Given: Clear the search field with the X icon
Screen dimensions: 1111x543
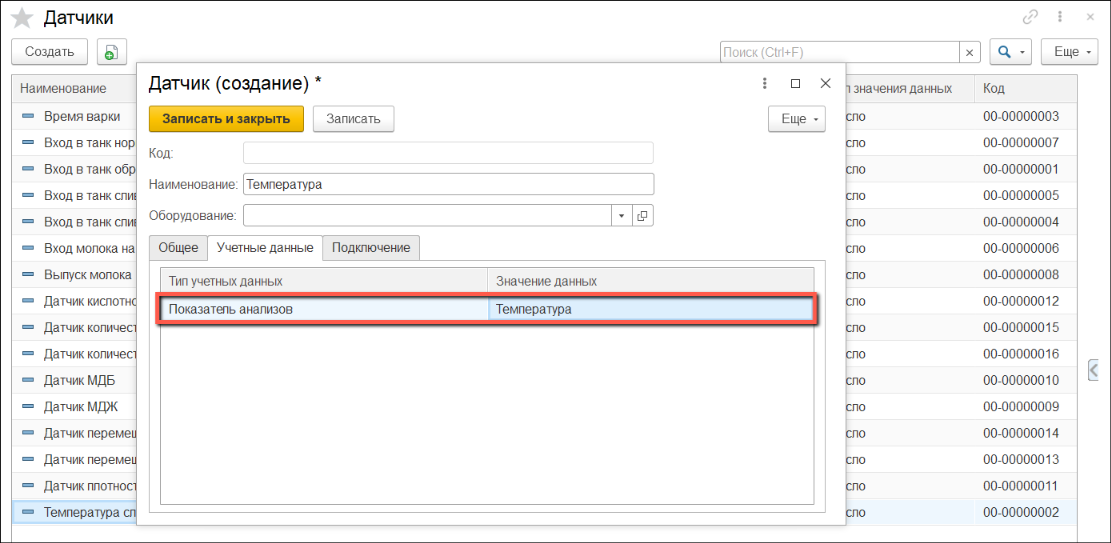Looking at the screenshot, I should pos(969,52).
